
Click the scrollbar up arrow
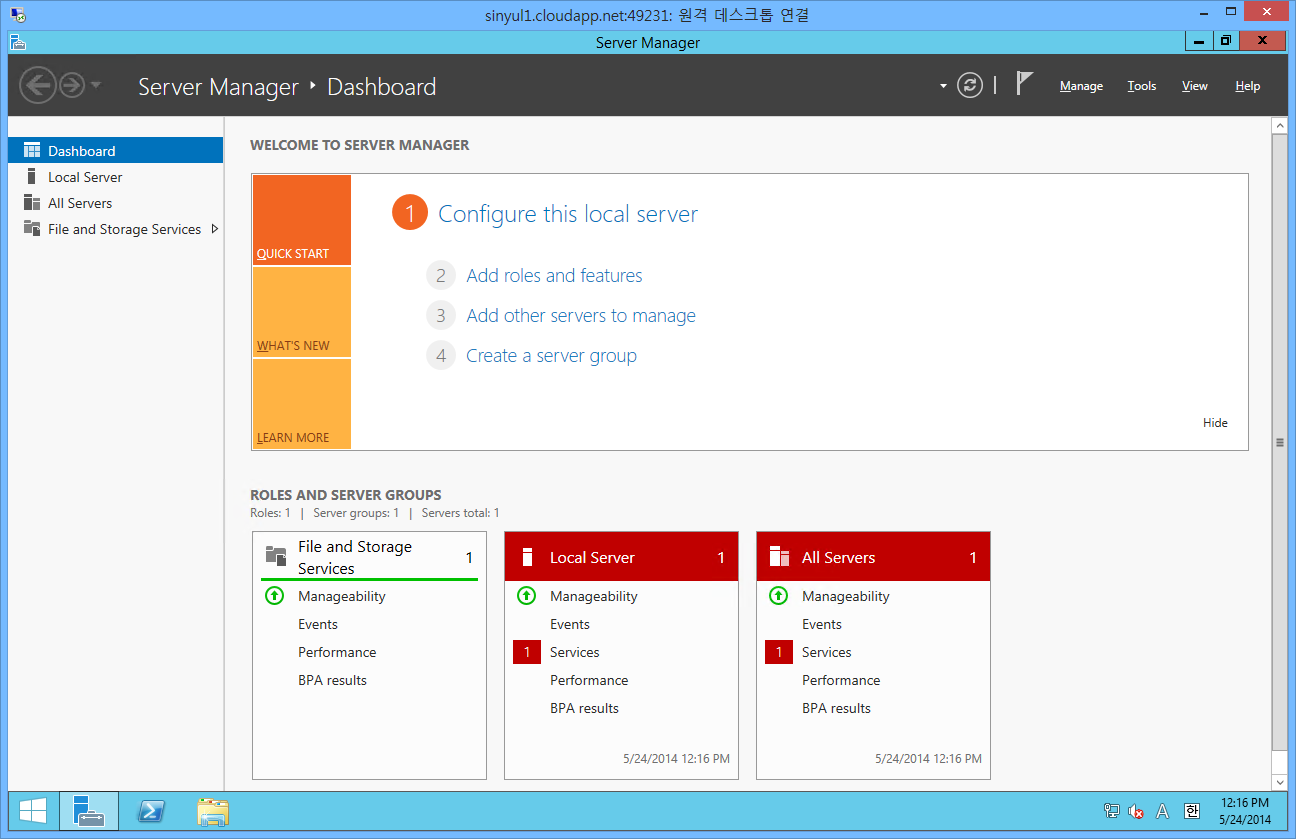pyautogui.click(x=1279, y=125)
